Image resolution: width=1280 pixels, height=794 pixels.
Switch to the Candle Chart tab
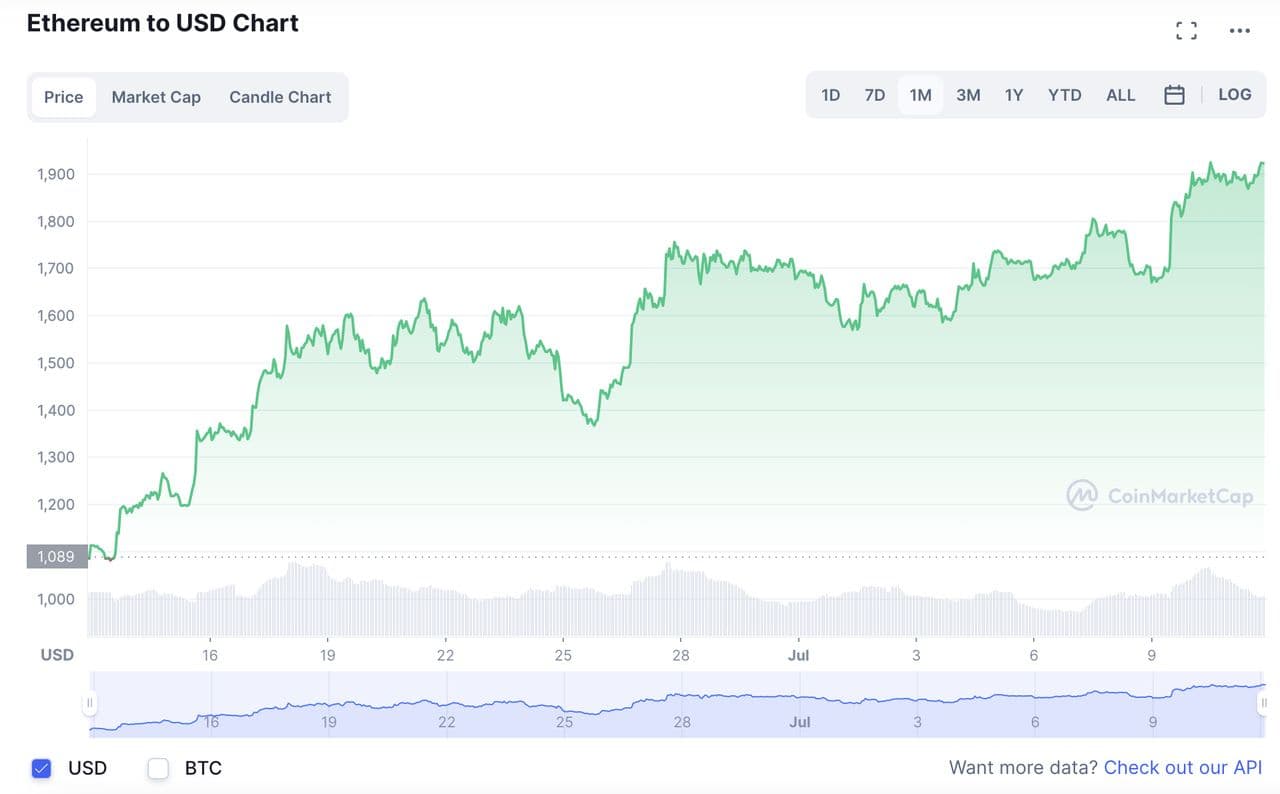pyautogui.click(x=280, y=97)
